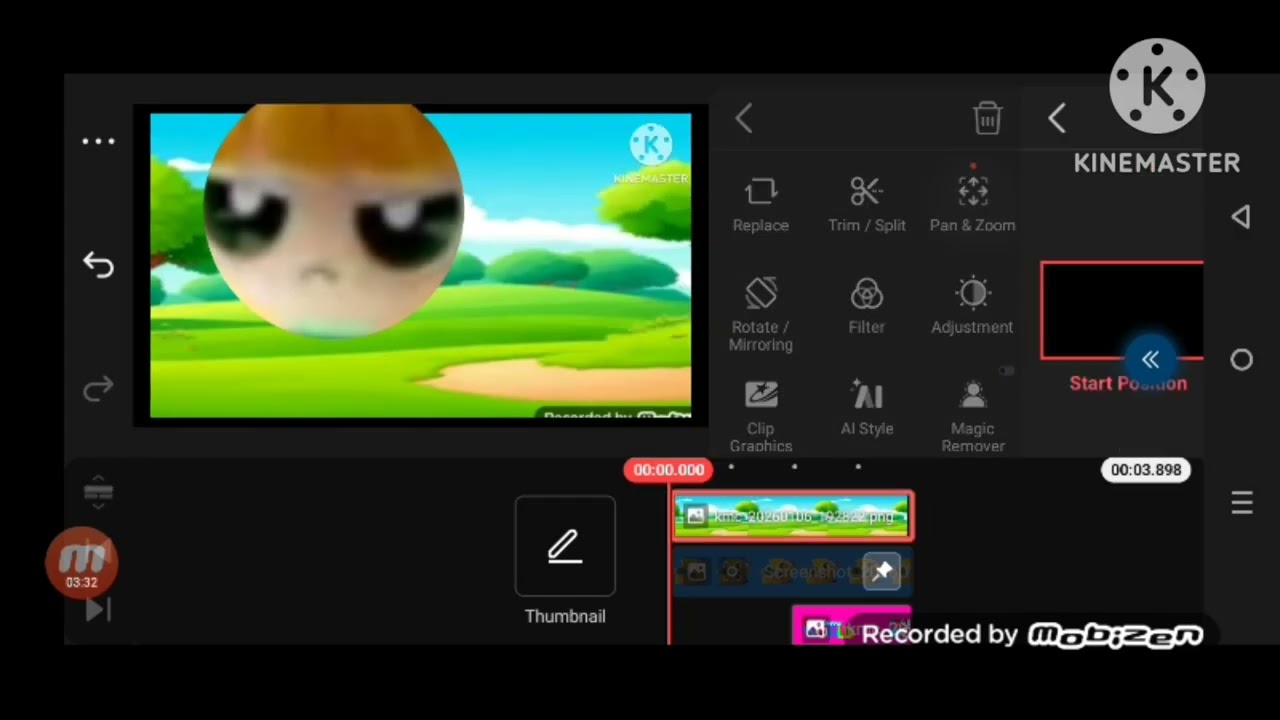Tap the undo arrow icon
This screenshot has width=1280, height=720.
click(x=98, y=264)
